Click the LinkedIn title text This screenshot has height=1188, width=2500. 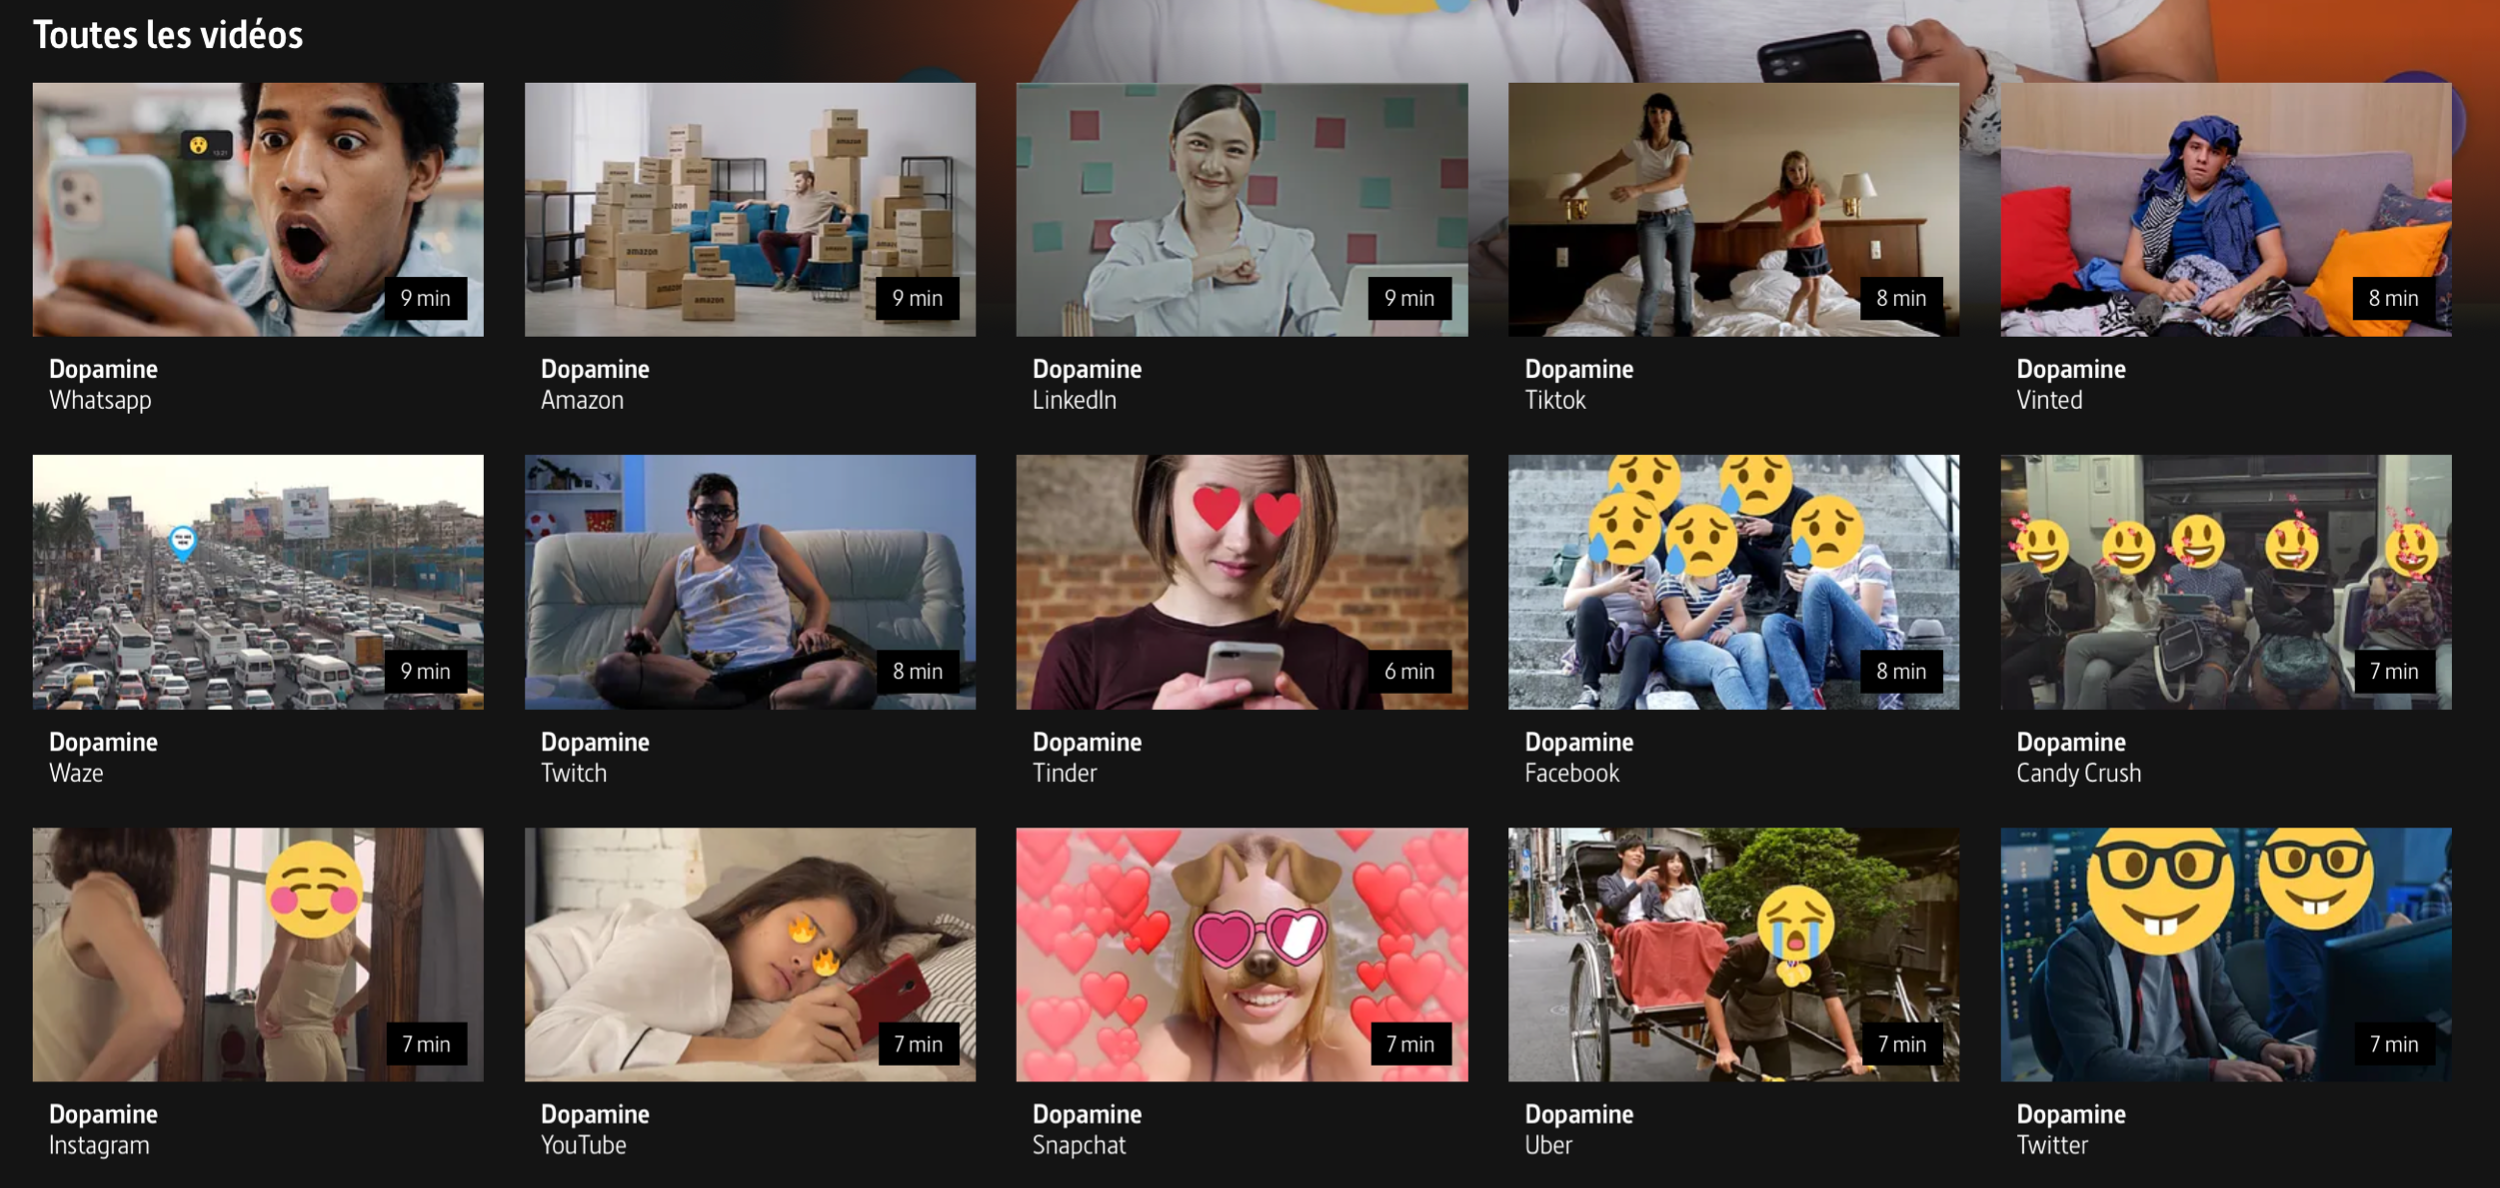(1074, 400)
